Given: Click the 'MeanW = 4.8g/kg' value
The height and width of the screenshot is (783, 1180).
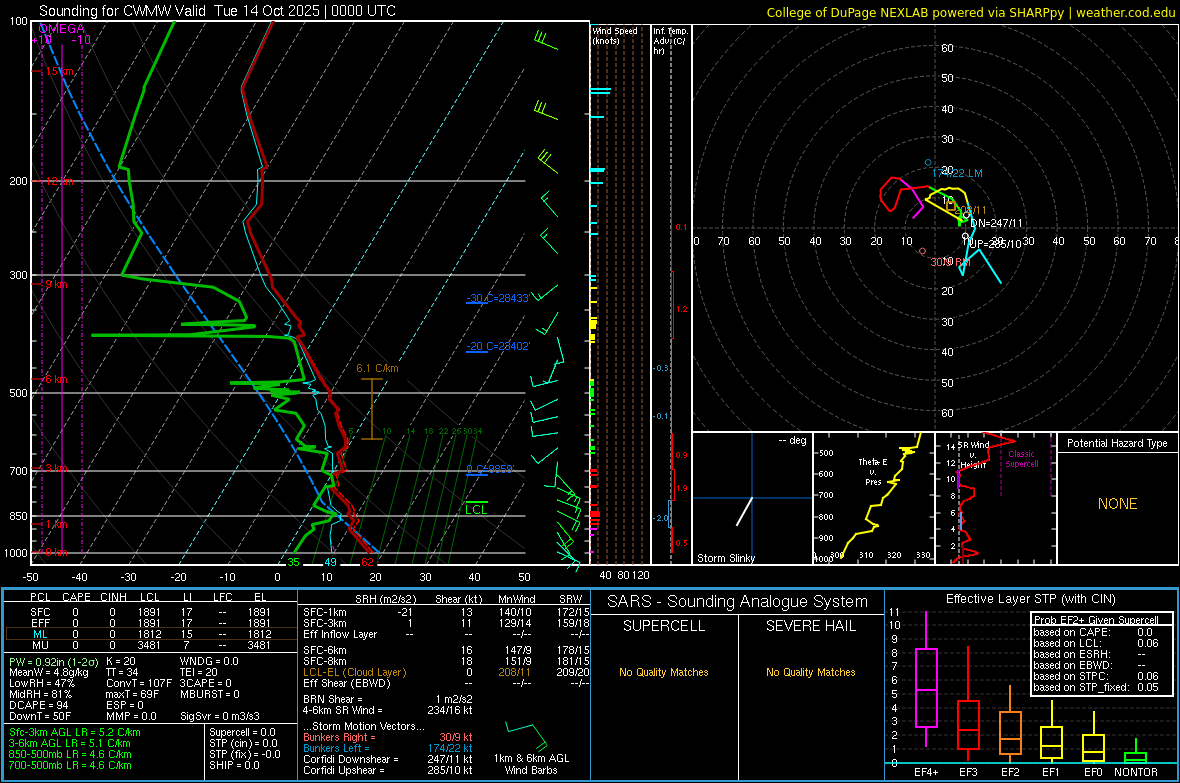Looking at the screenshot, I should [x=48, y=672].
